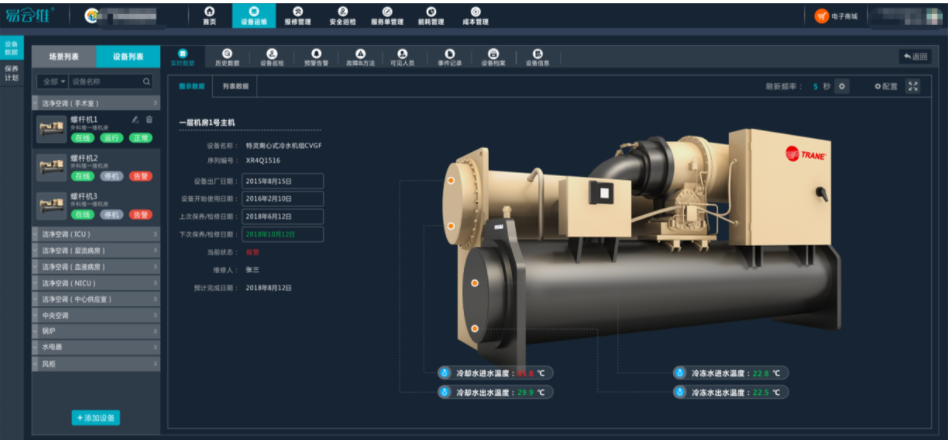948x441 pixels.
Task: Click 返回 back button
Action: (915, 57)
